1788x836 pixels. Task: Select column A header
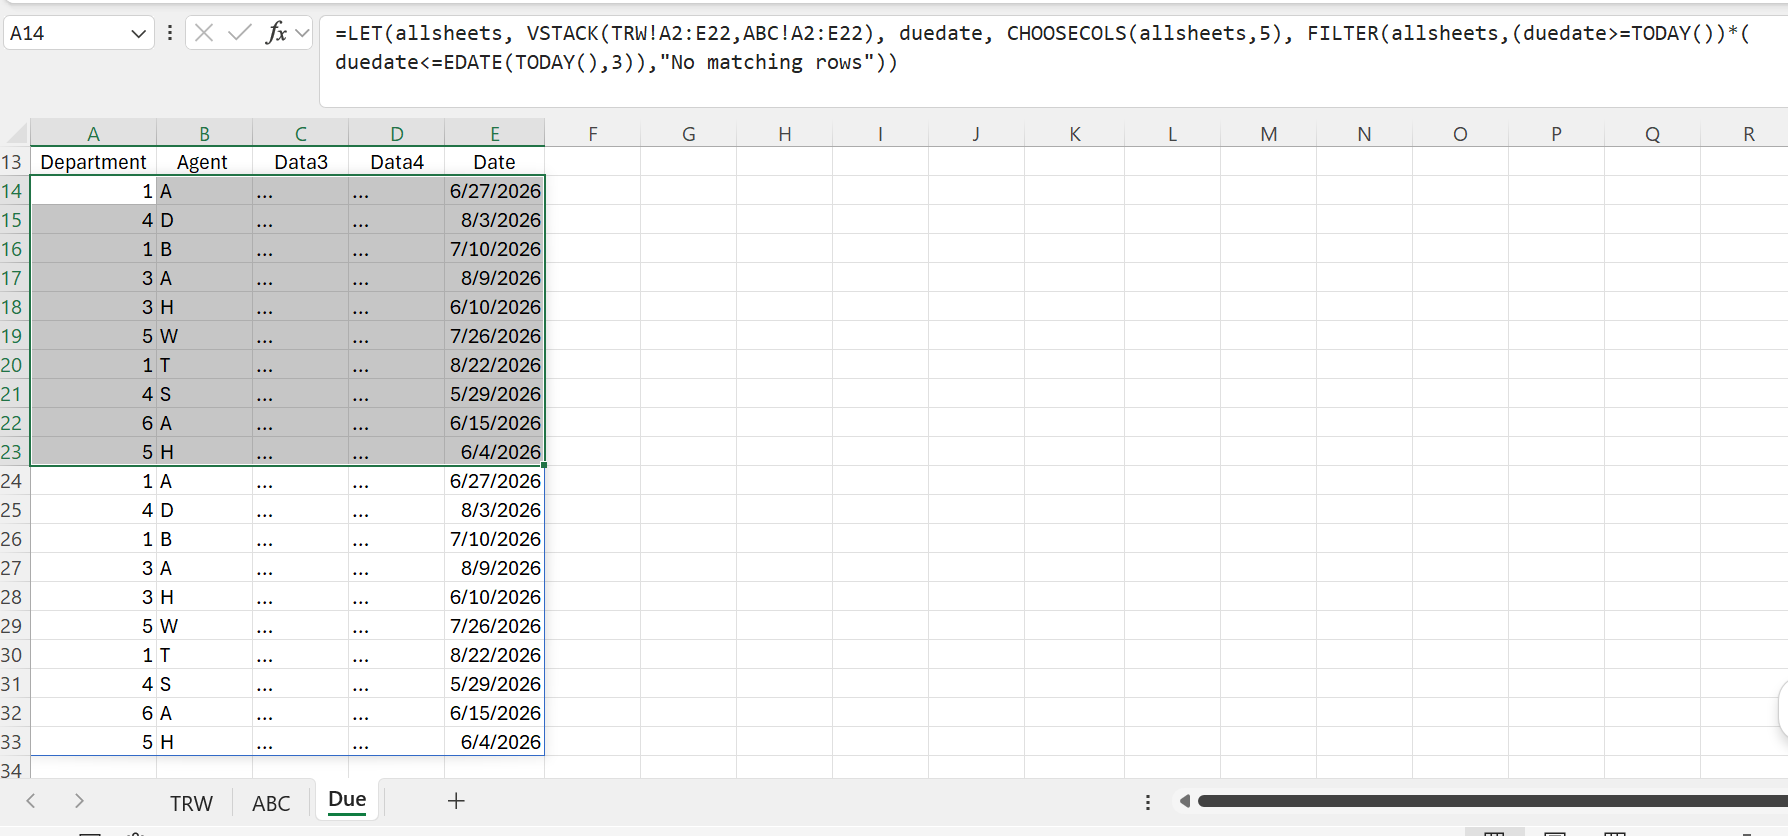[93, 134]
